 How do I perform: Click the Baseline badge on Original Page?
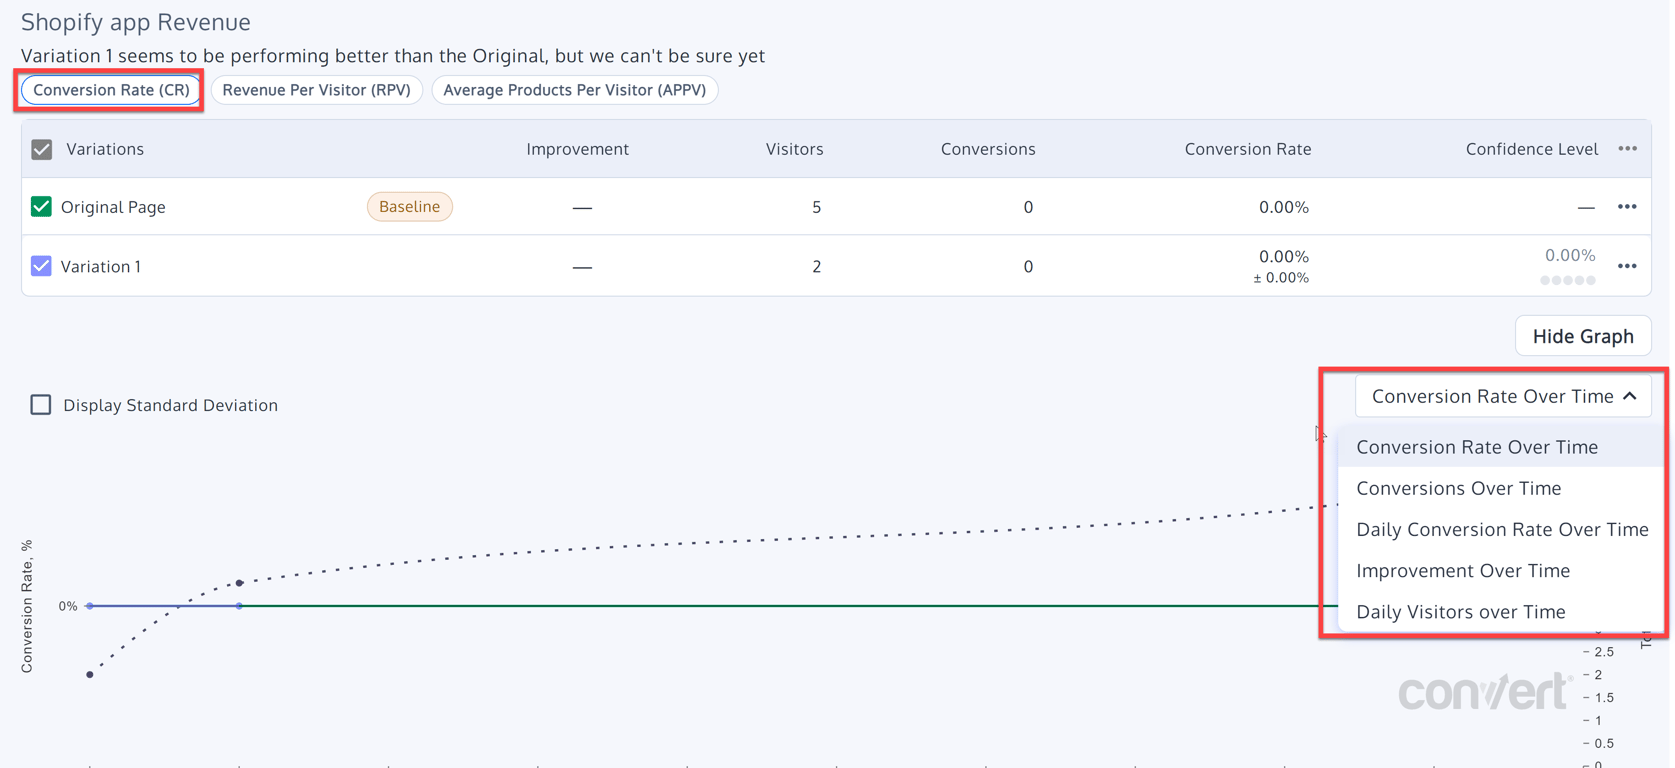(410, 206)
